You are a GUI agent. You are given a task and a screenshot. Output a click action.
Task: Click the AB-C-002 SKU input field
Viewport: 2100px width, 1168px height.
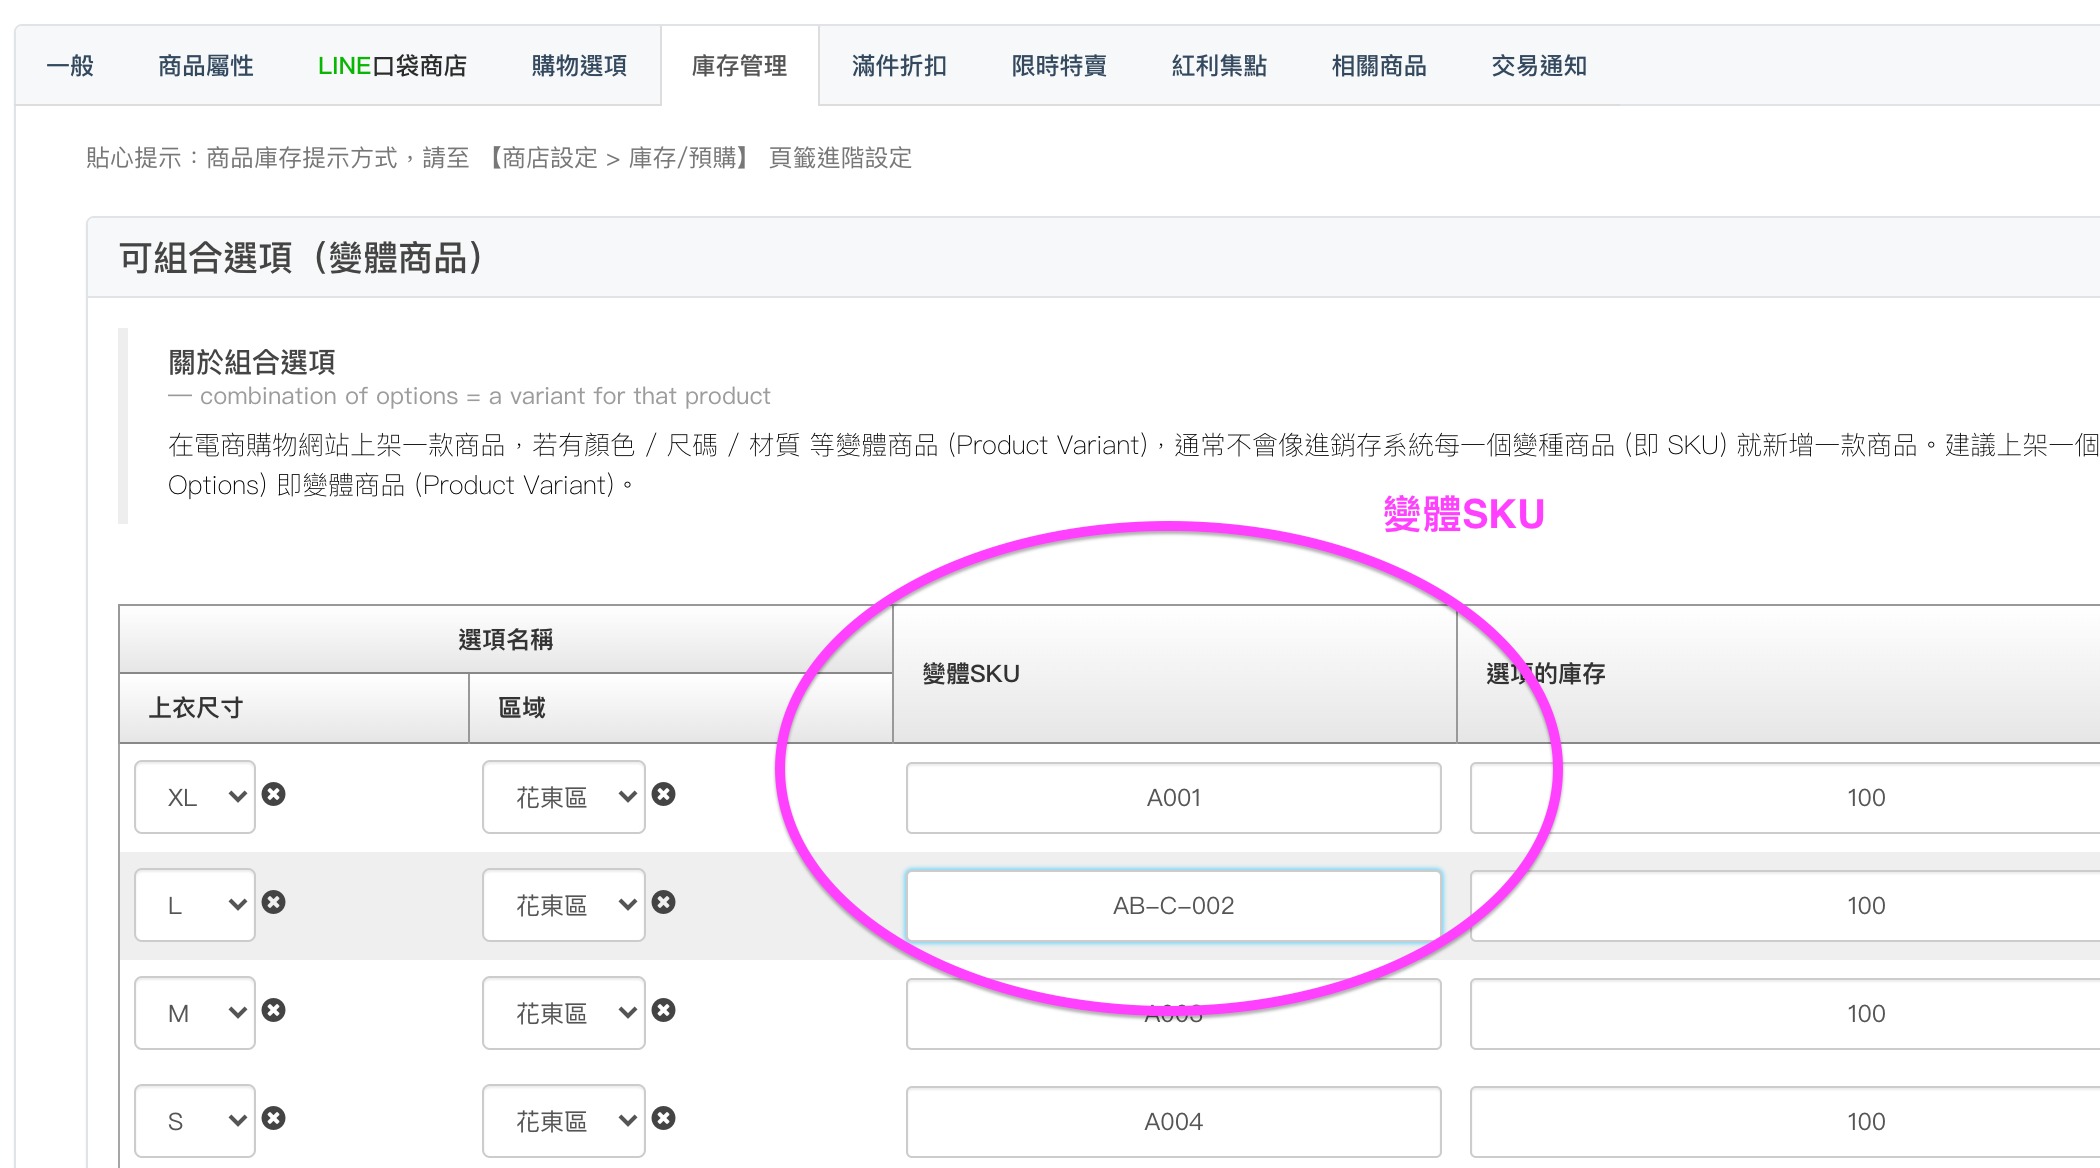click(x=1174, y=906)
